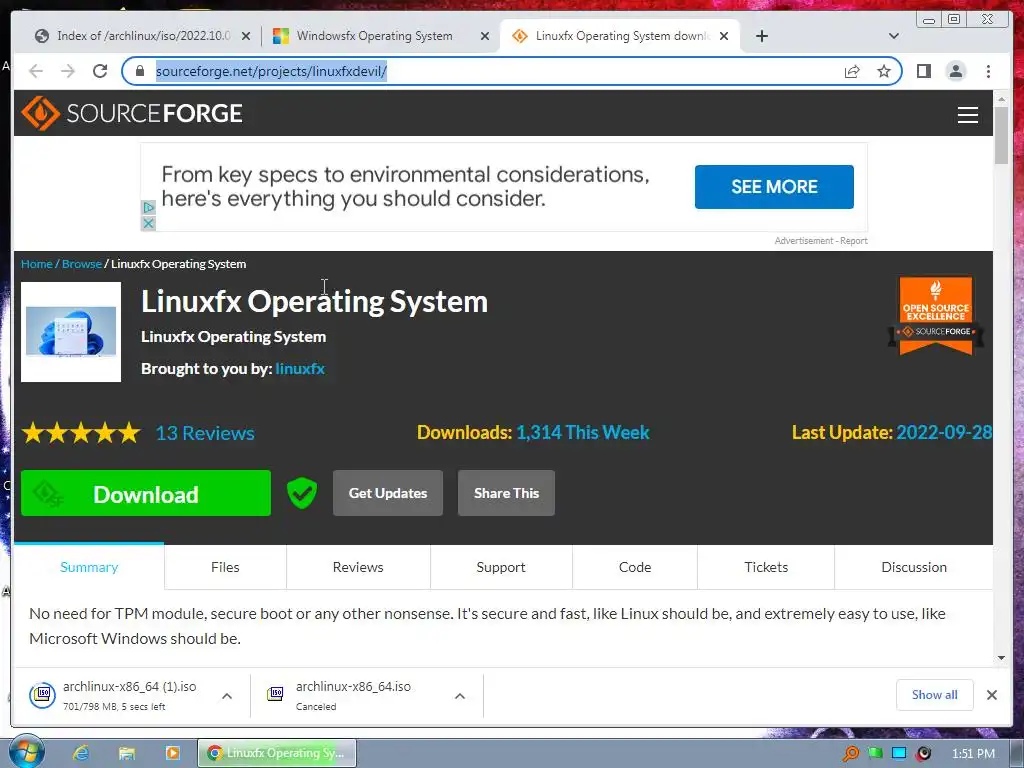
Task: Click the SEE MORE ad button
Action: coord(774,187)
